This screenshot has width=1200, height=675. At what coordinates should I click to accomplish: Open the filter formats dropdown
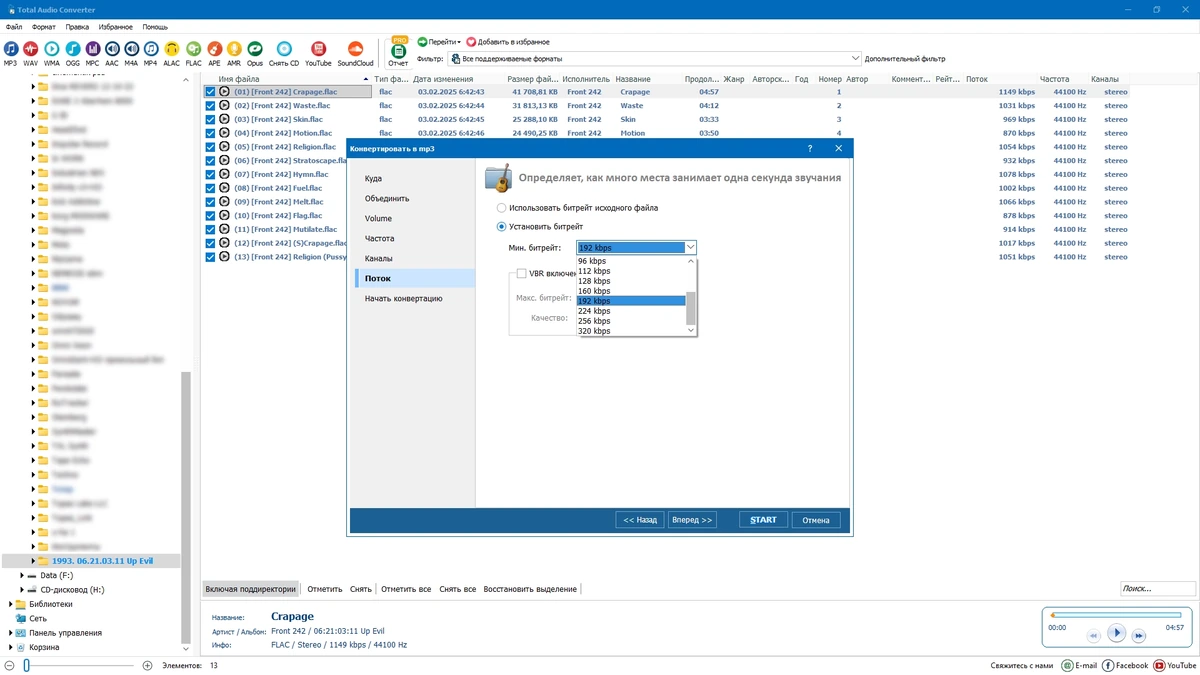click(855, 58)
